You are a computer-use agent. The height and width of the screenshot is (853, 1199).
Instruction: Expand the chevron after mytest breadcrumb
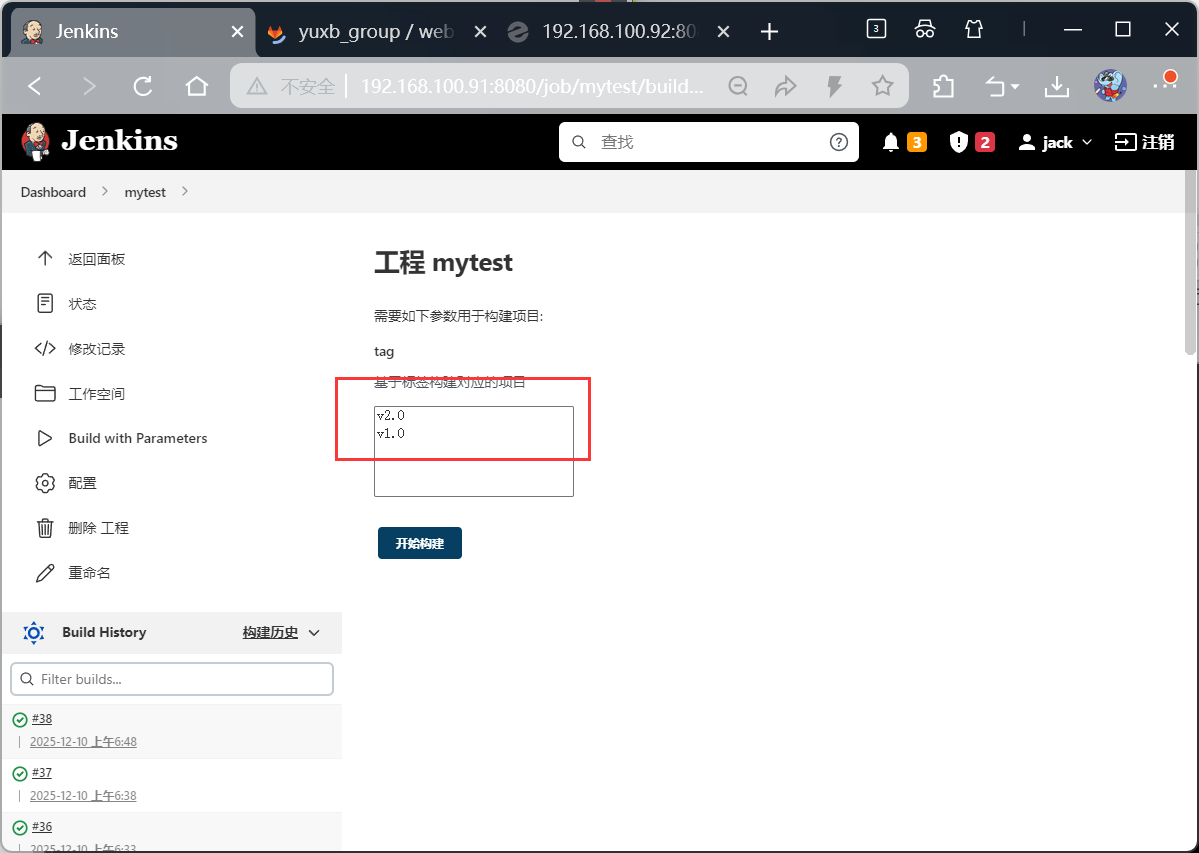coord(185,191)
